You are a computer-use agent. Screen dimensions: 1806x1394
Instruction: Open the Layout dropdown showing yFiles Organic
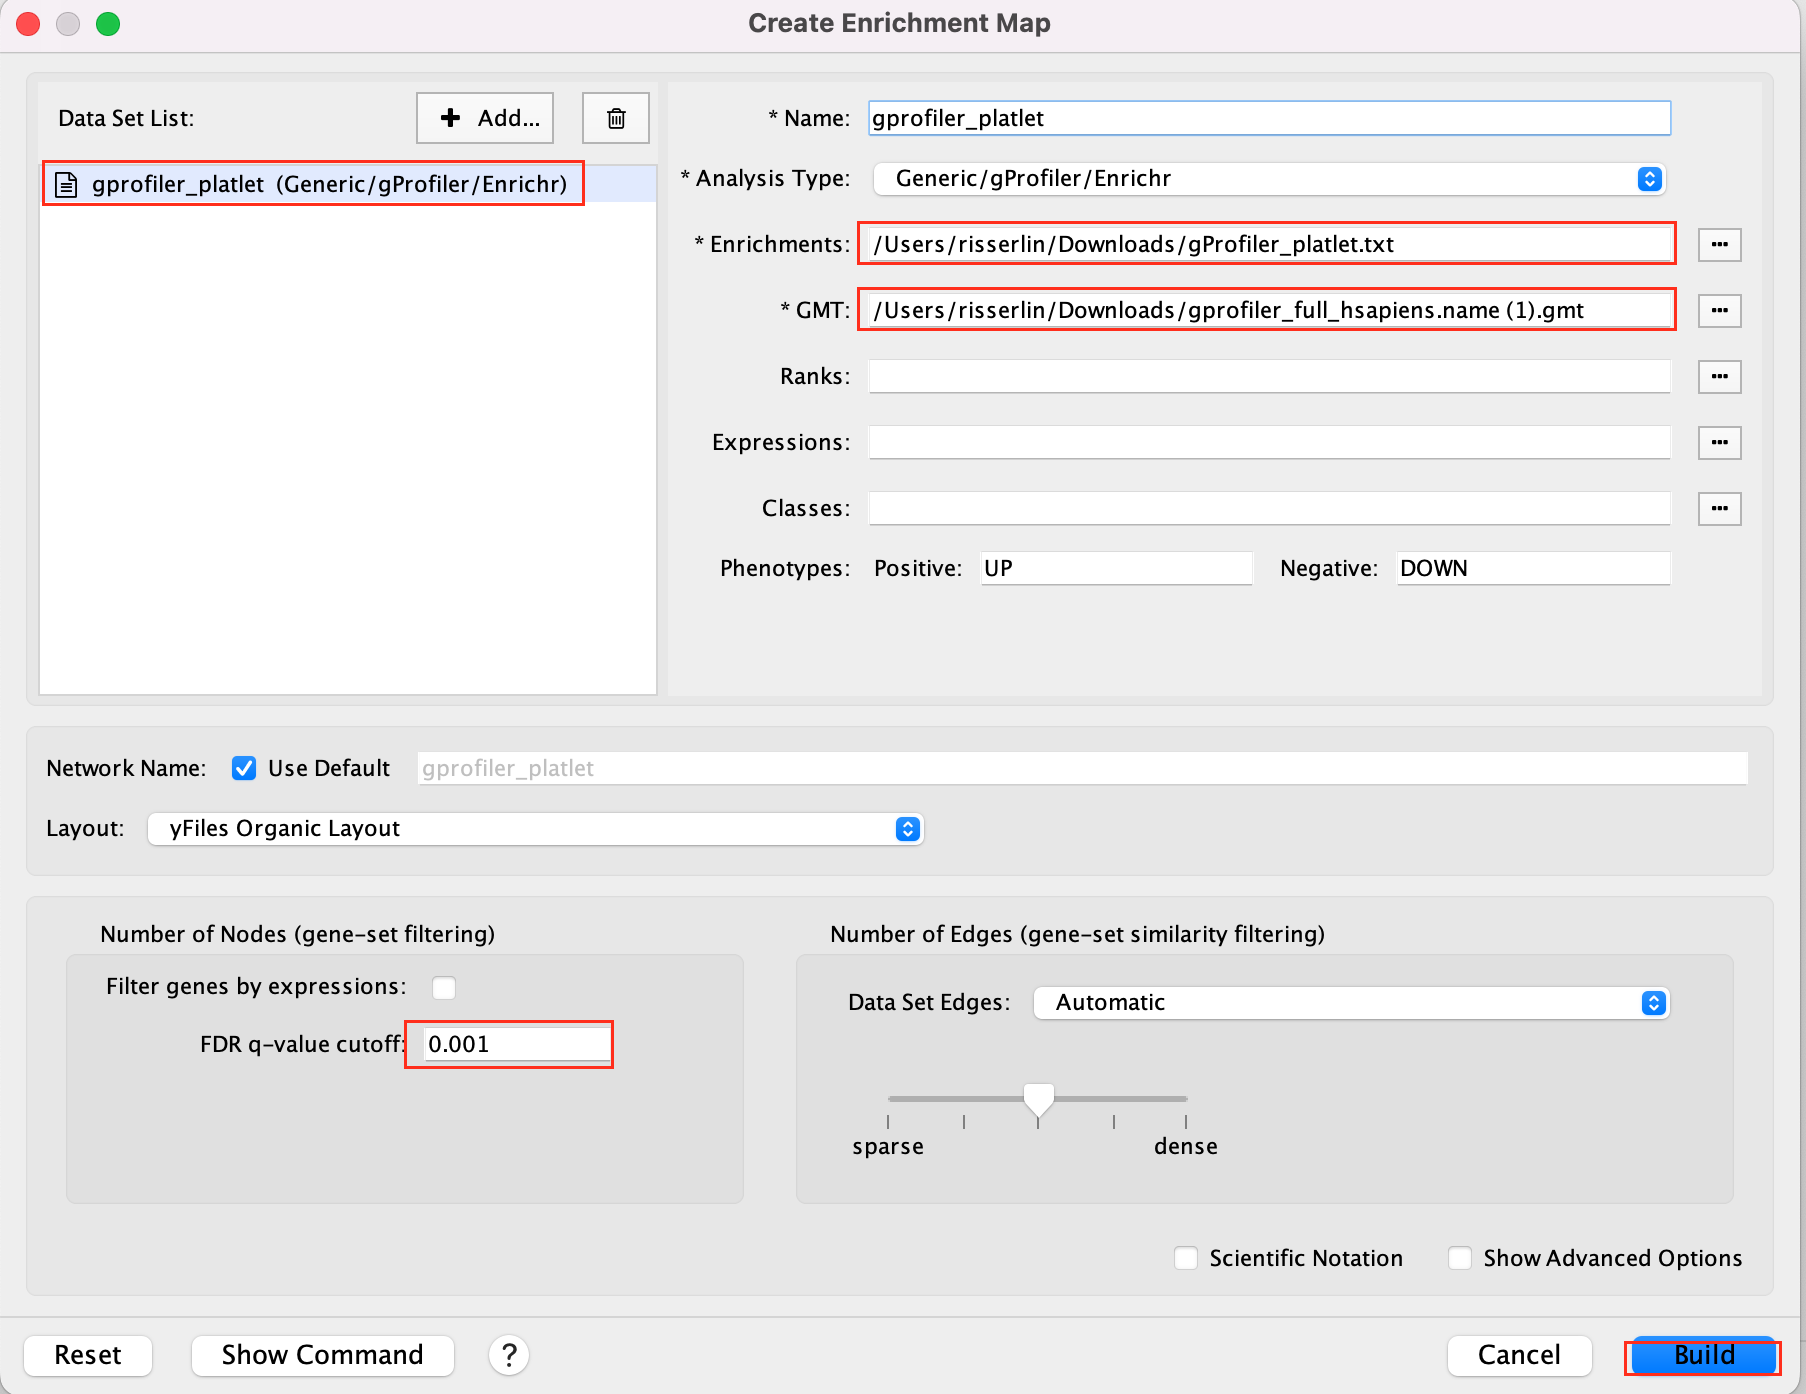535,829
